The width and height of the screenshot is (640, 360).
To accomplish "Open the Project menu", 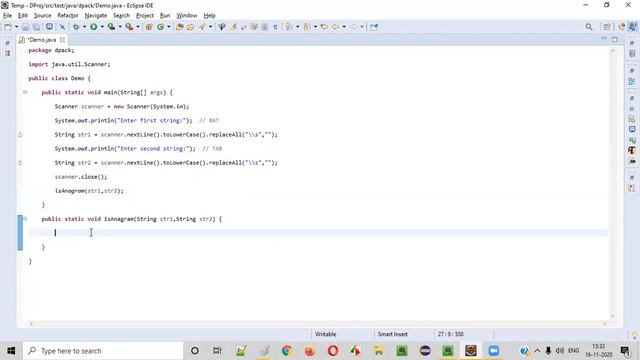I will point(144,16).
